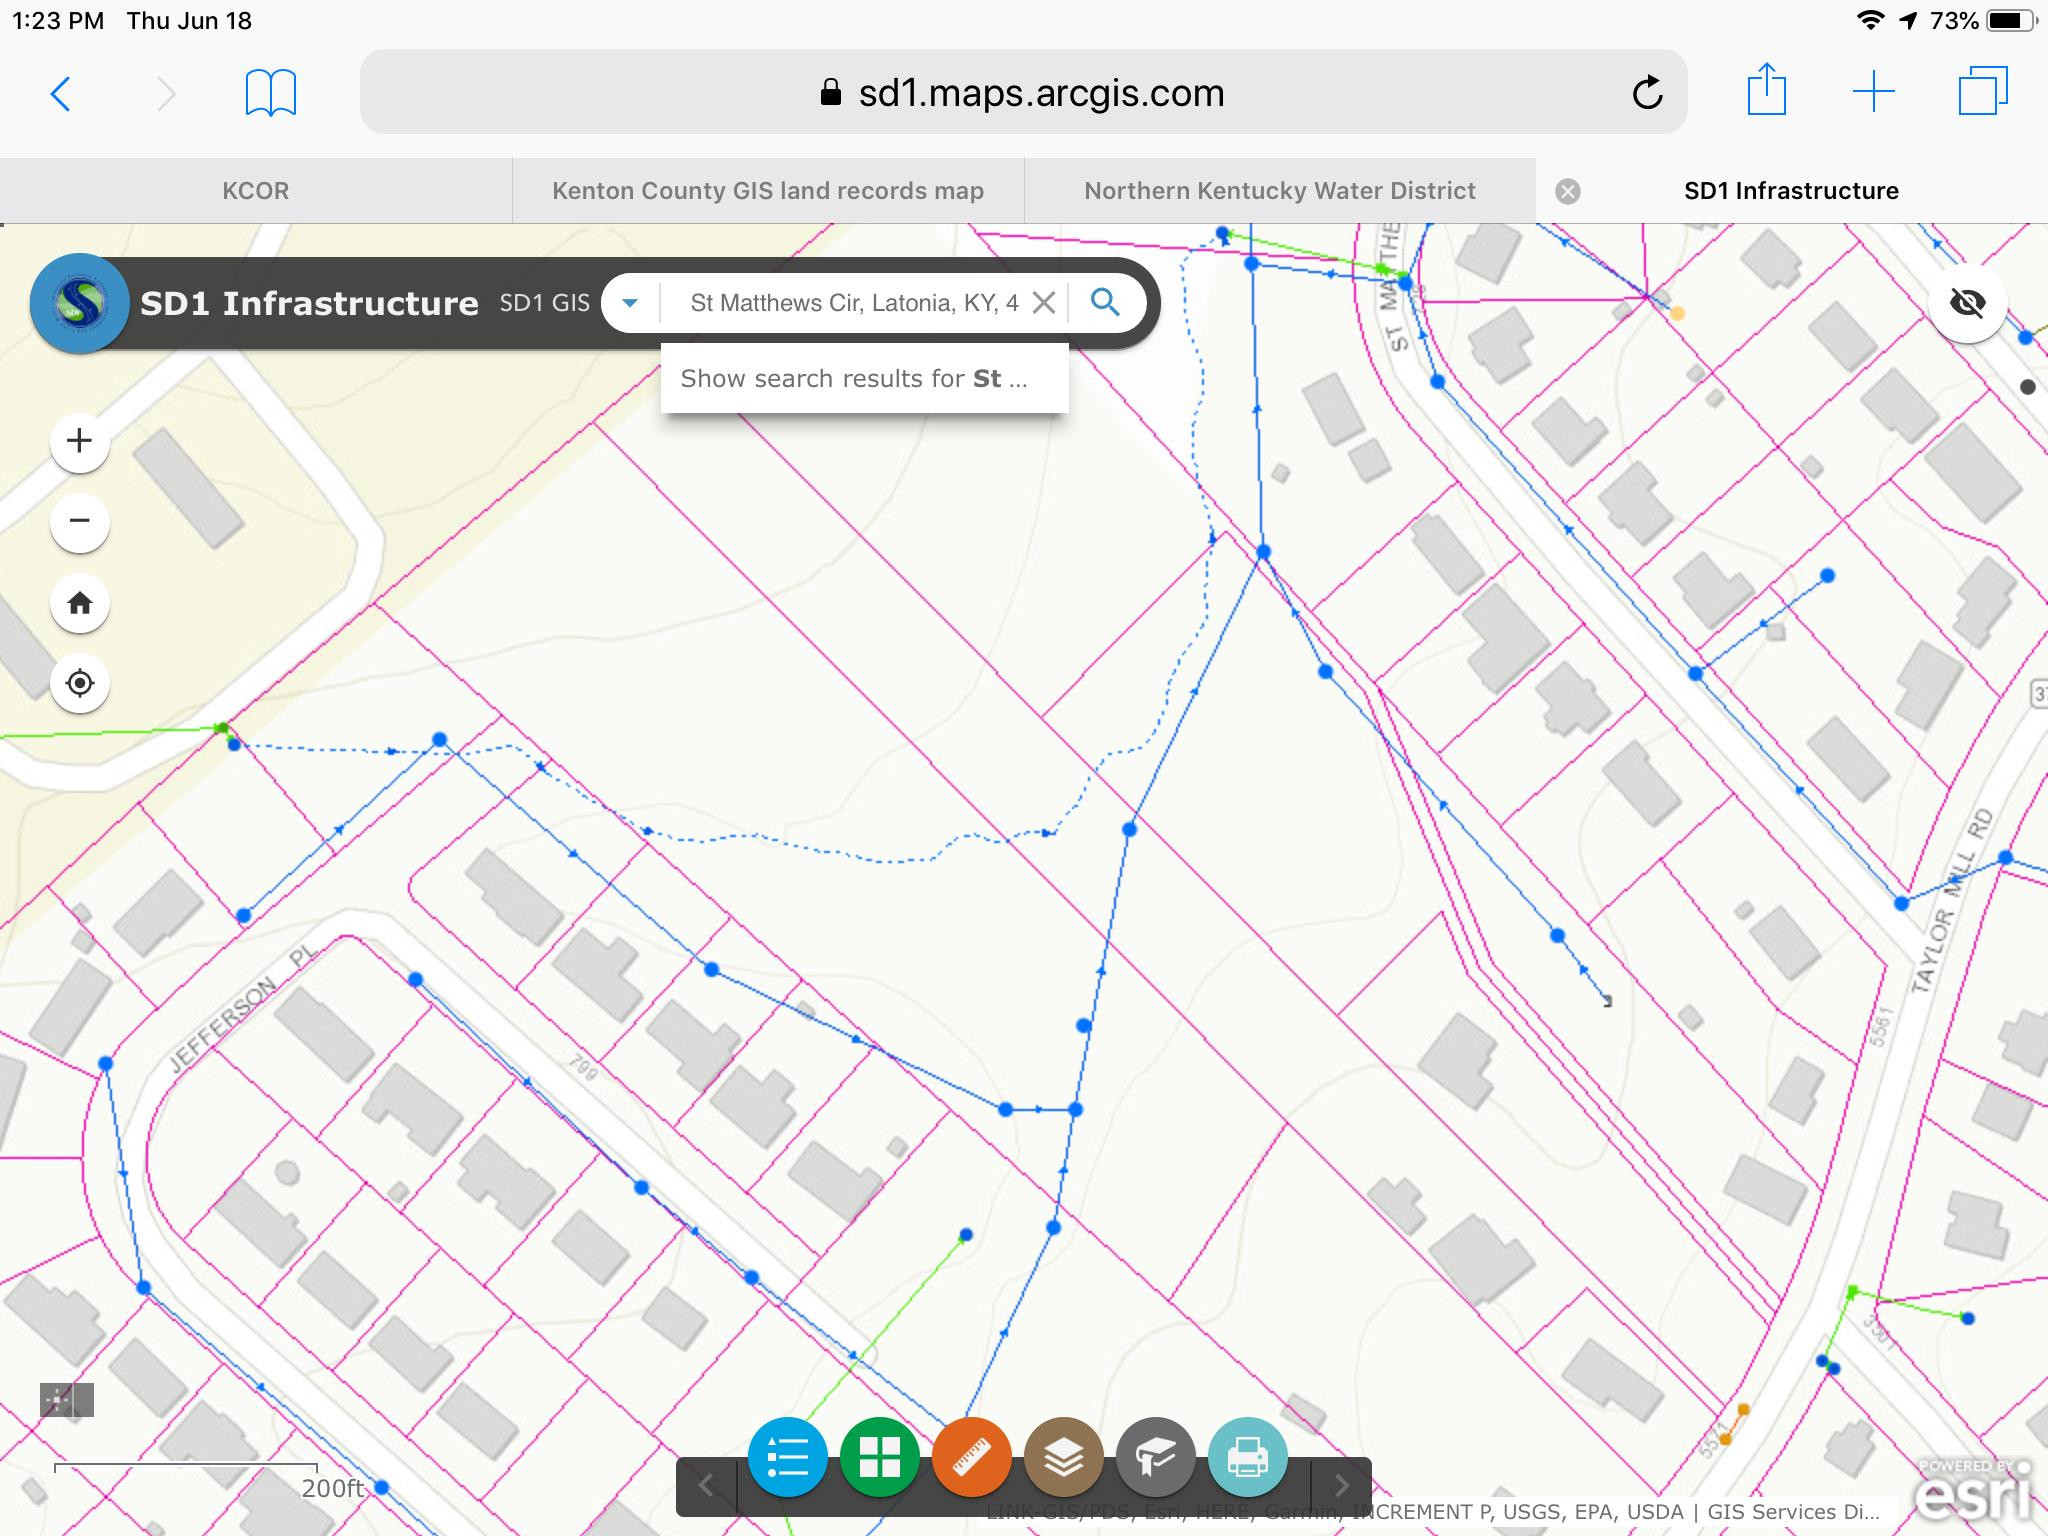Open the Measurement ruler tool
This screenshot has width=2048, height=1536.
972,1457
